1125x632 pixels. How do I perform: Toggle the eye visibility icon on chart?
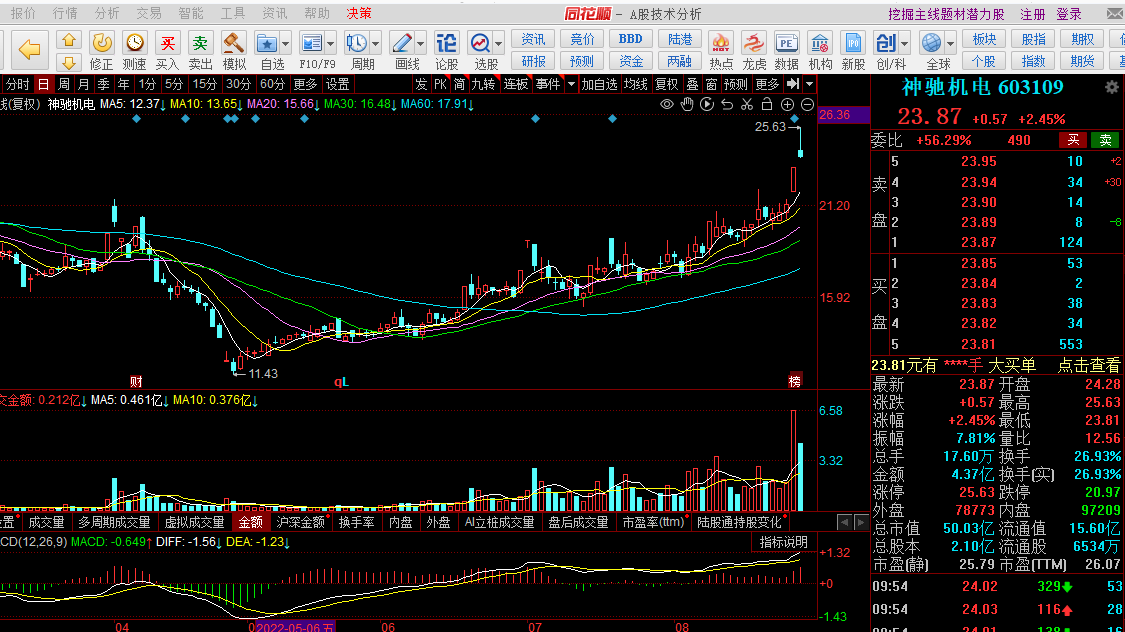point(667,105)
